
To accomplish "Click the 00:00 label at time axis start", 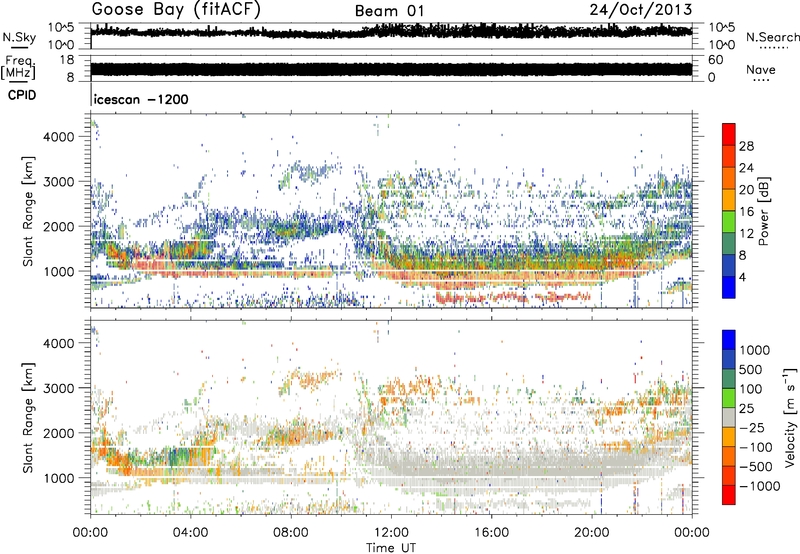I will pyautogui.click(x=90, y=532).
